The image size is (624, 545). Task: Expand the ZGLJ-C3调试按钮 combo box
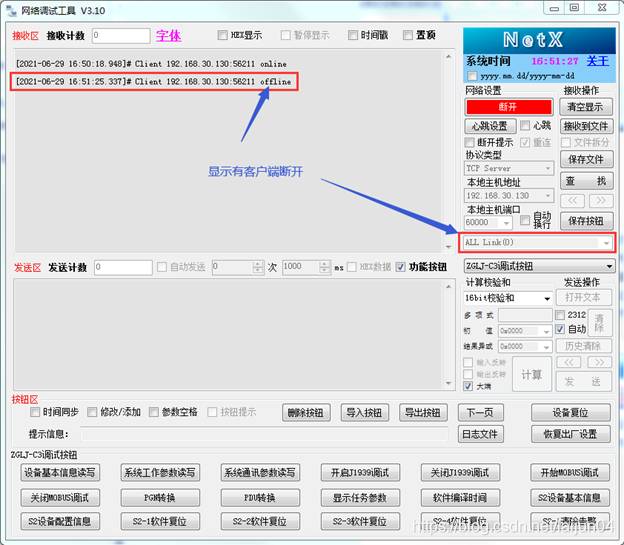[539, 266]
